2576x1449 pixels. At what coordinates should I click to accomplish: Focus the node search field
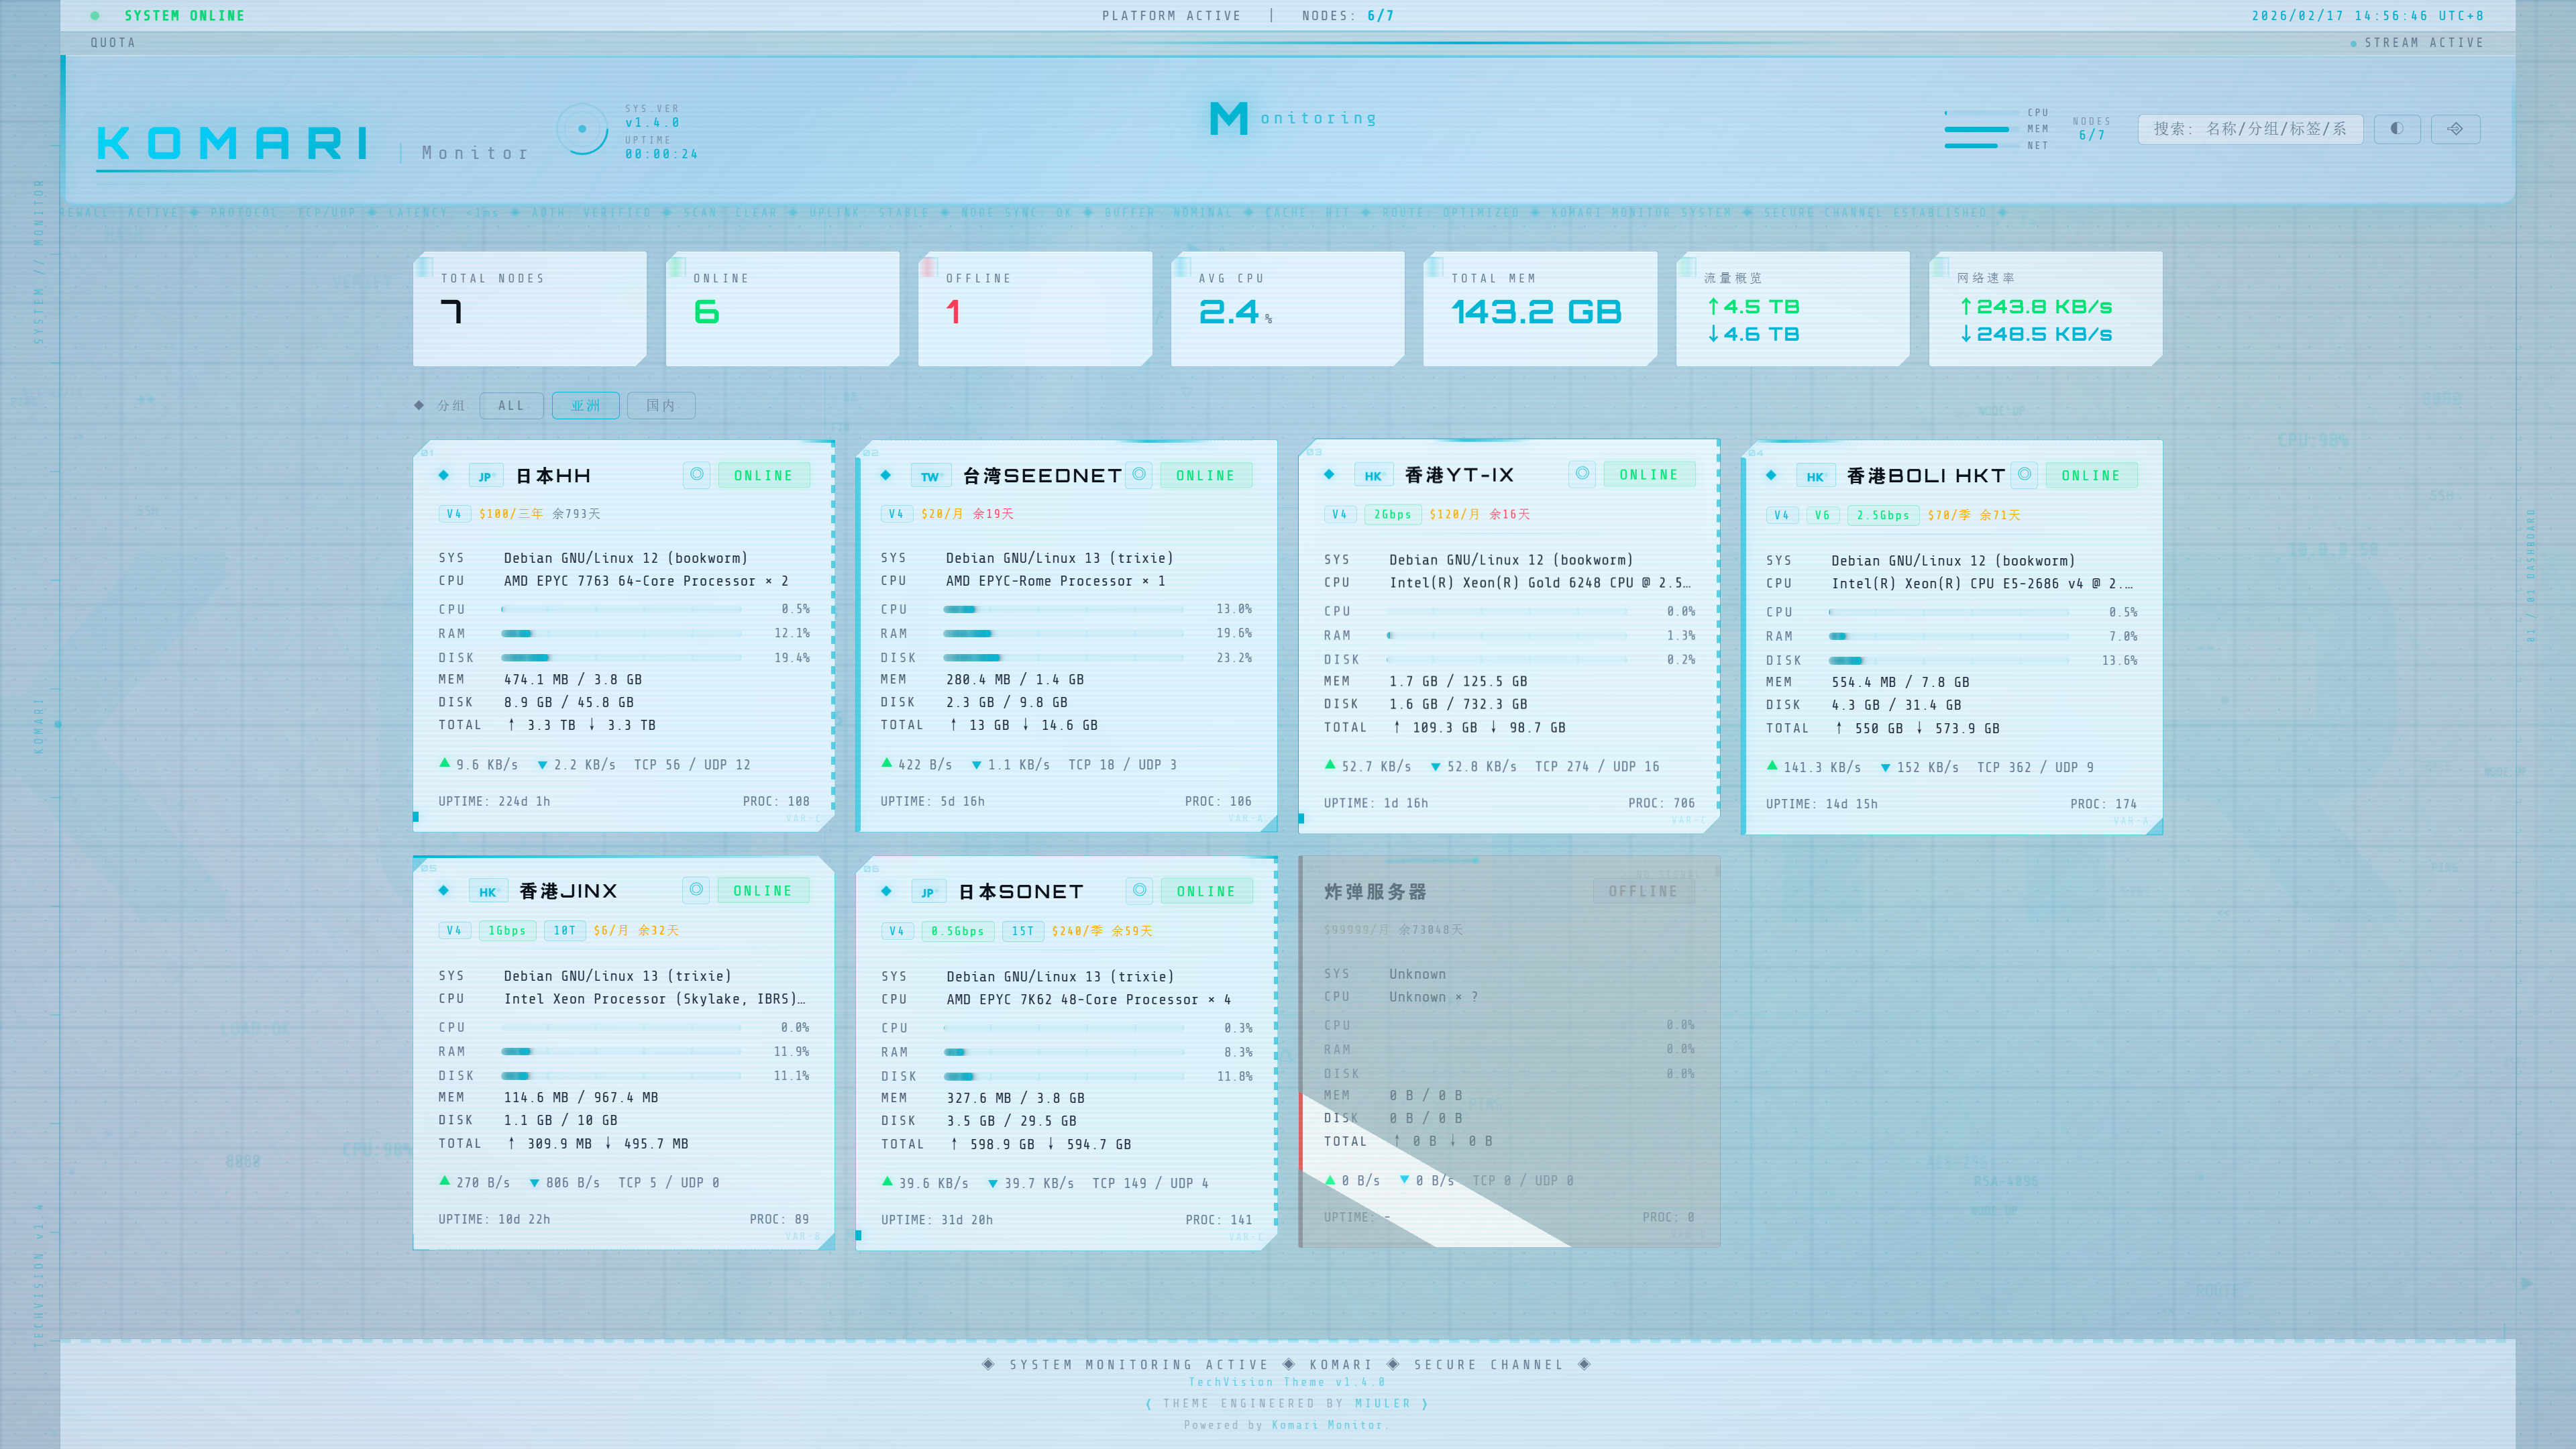(x=2250, y=129)
